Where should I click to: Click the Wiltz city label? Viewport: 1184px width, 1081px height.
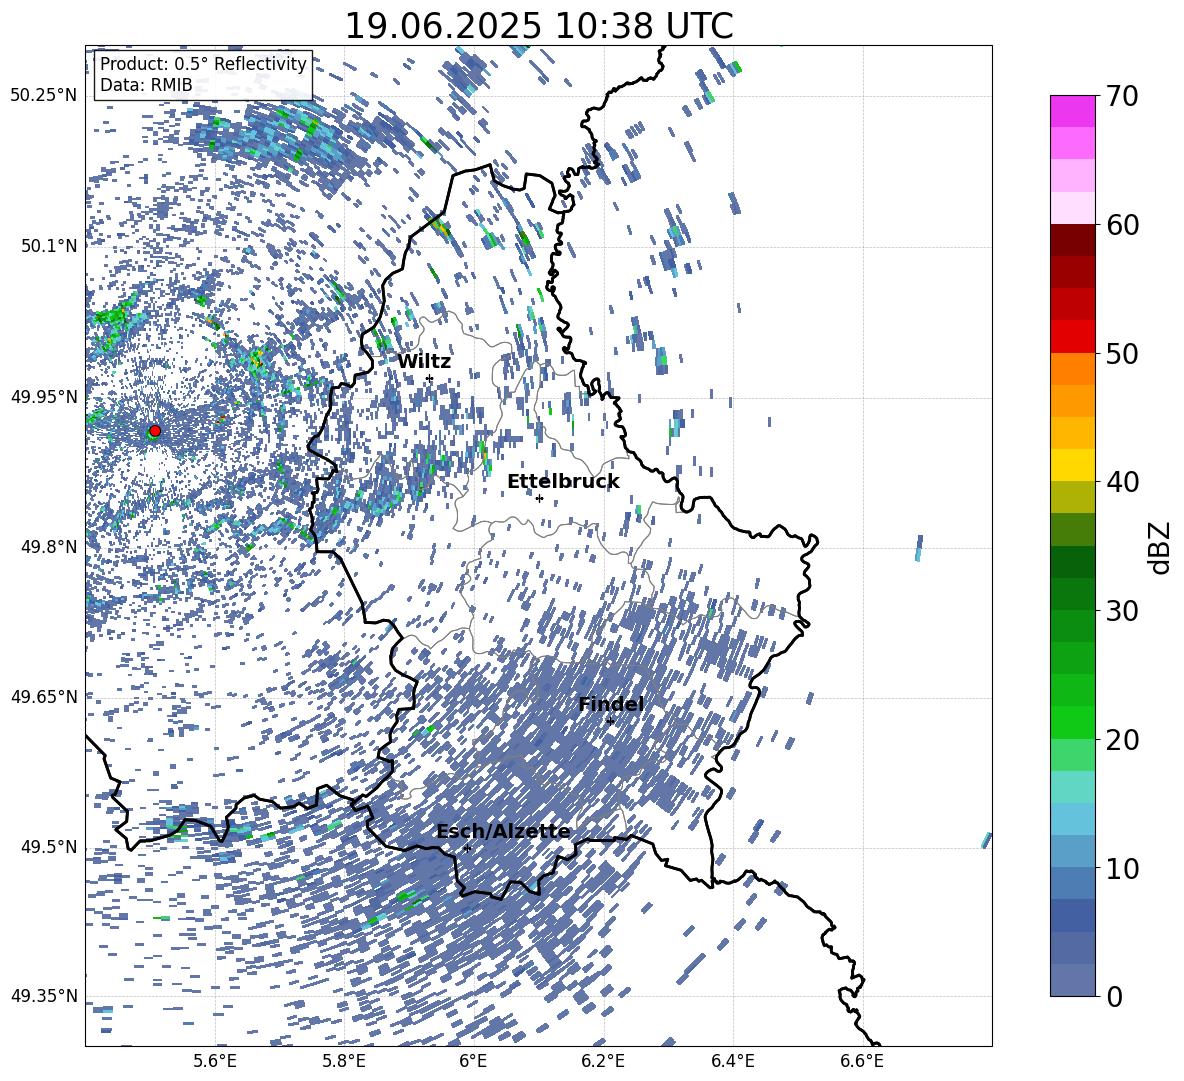[x=424, y=361]
